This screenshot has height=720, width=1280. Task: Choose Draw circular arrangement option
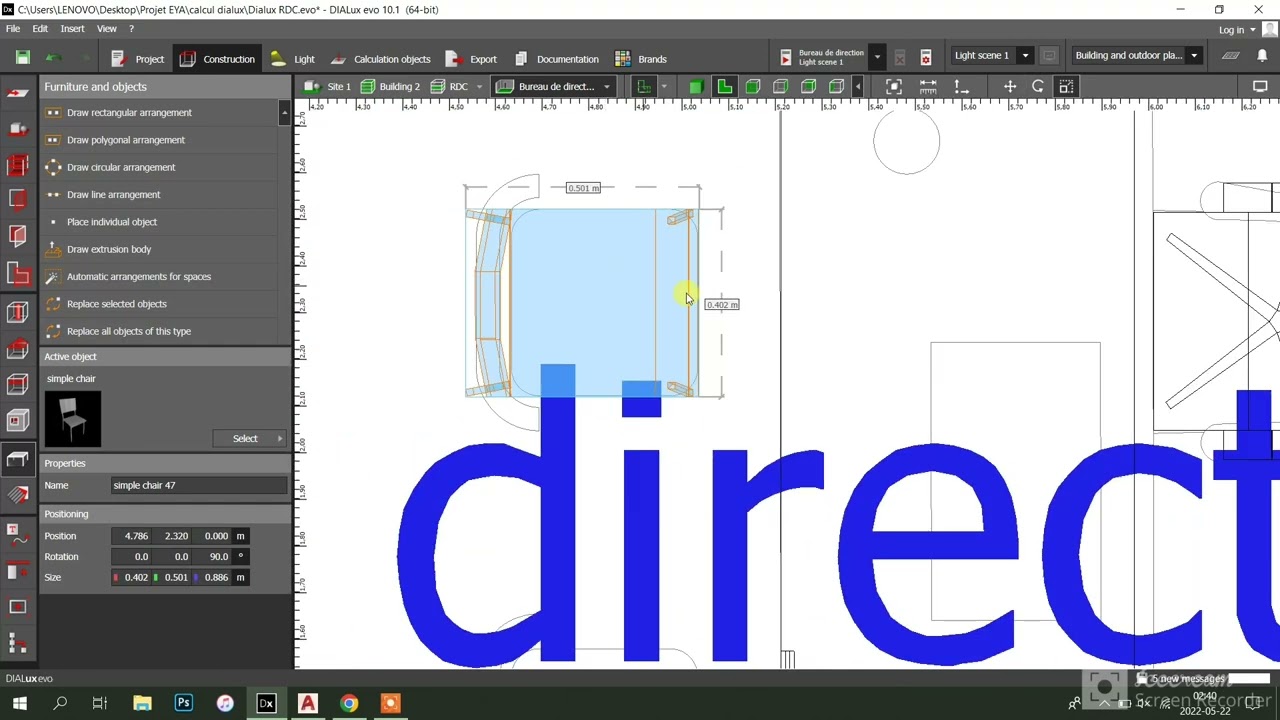point(120,167)
